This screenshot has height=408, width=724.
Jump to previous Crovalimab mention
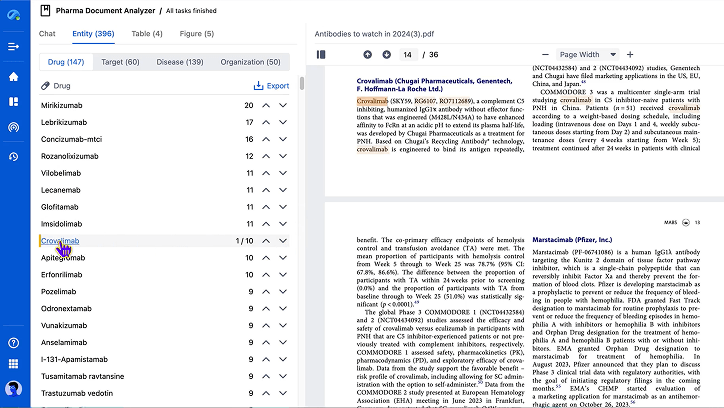coord(266,240)
